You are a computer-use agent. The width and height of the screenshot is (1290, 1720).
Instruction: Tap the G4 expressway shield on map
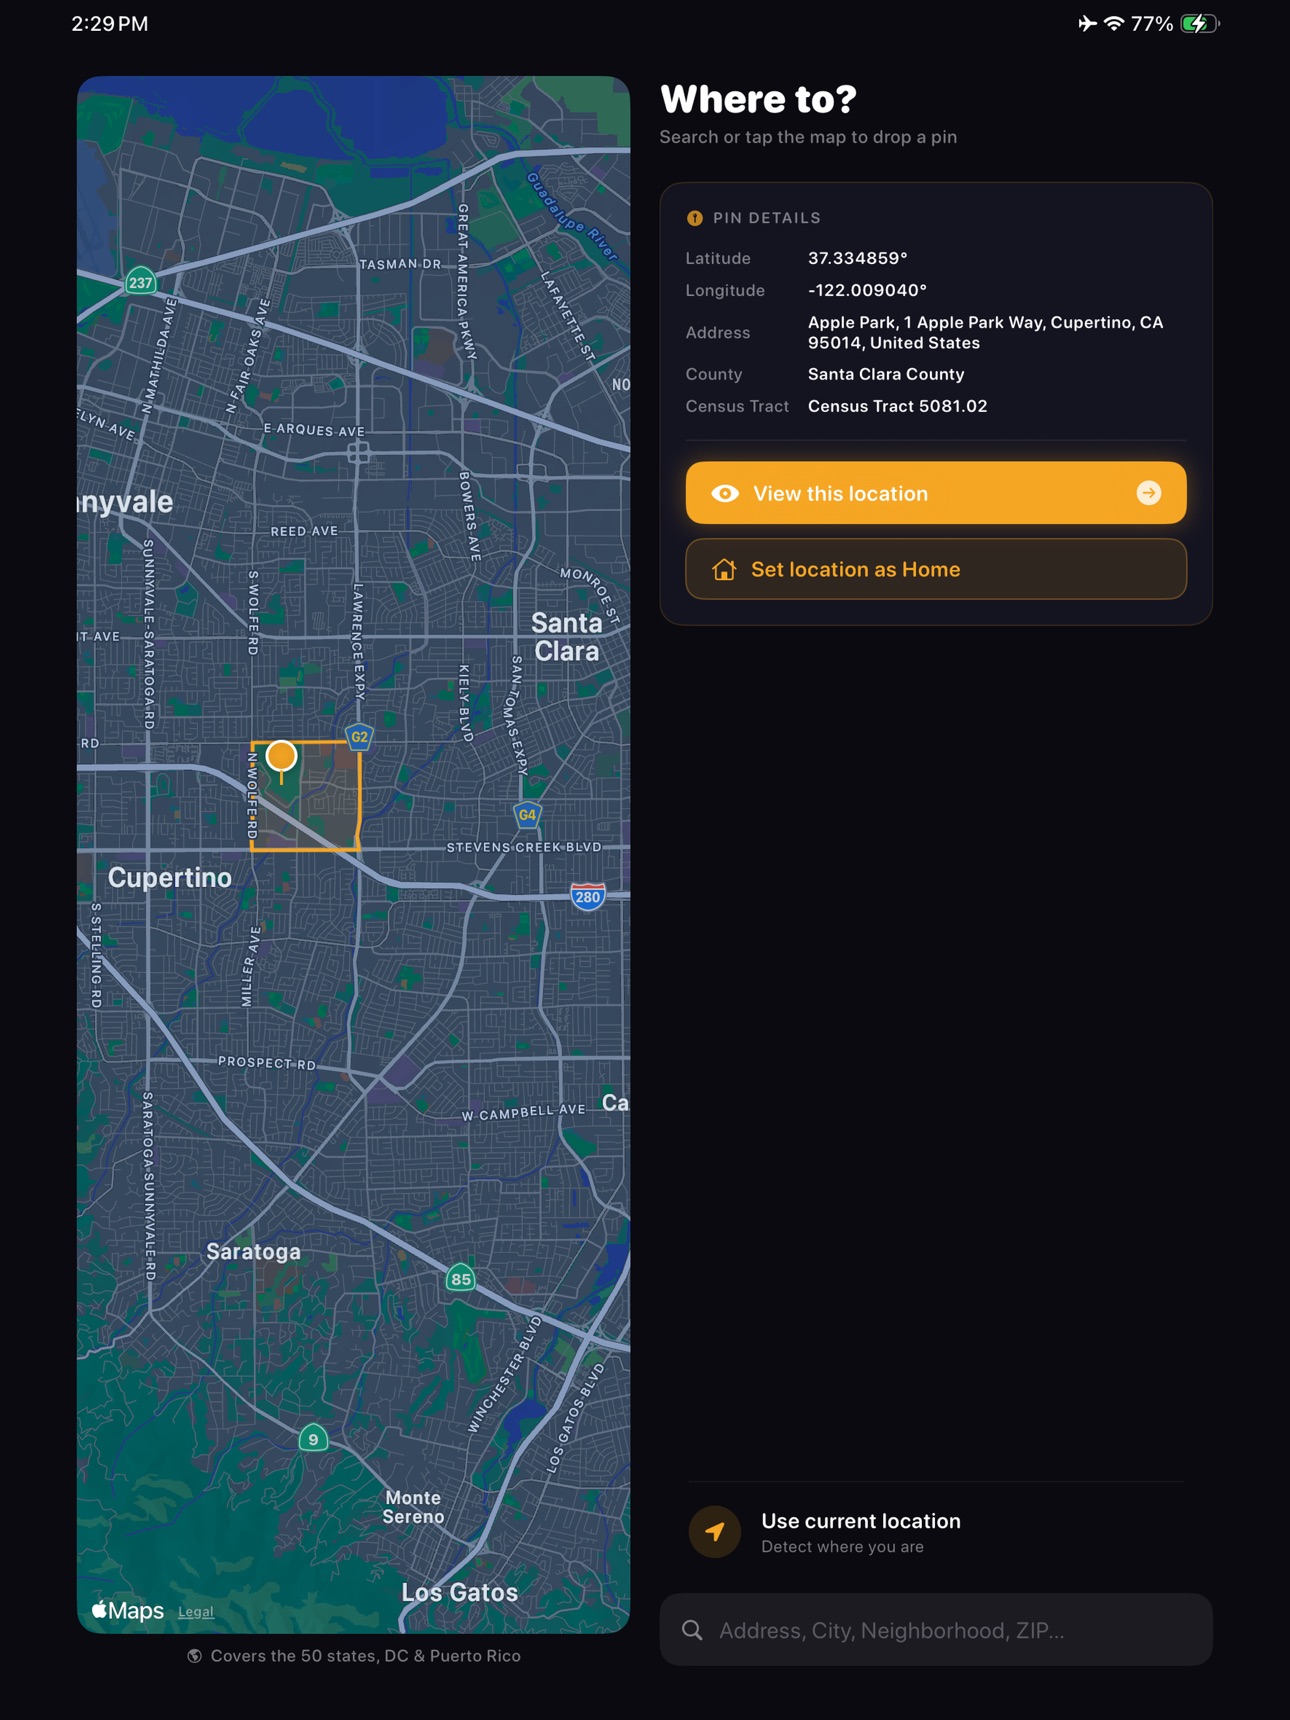pyautogui.click(x=527, y=815)
